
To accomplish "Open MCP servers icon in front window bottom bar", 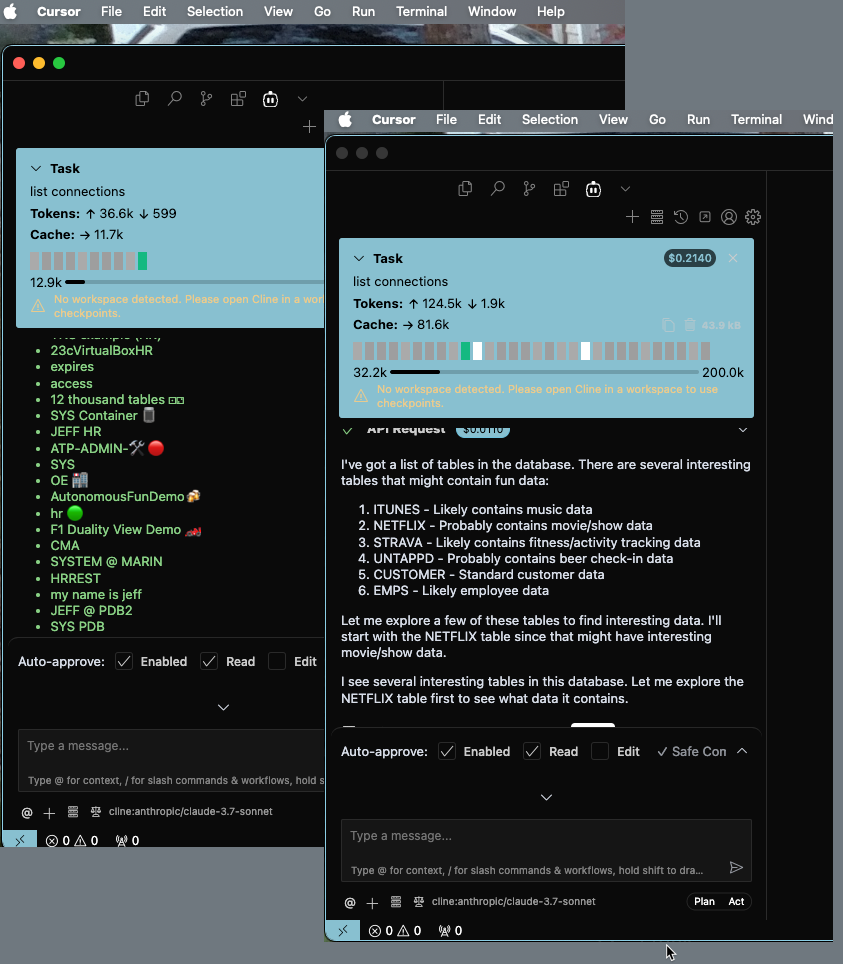I will (396, 902).
